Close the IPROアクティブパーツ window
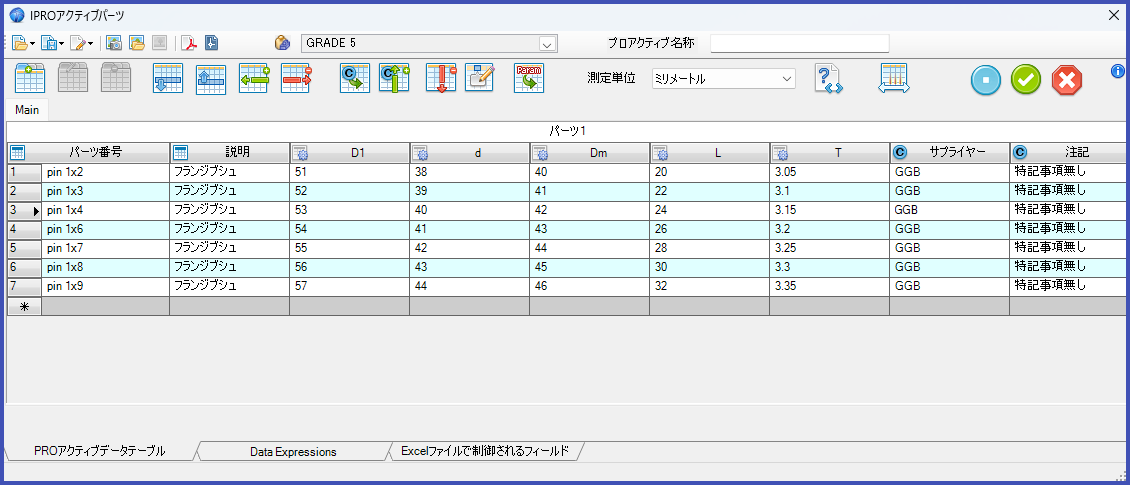The height and width of the screenshot is (485, 1130). 1113,14
